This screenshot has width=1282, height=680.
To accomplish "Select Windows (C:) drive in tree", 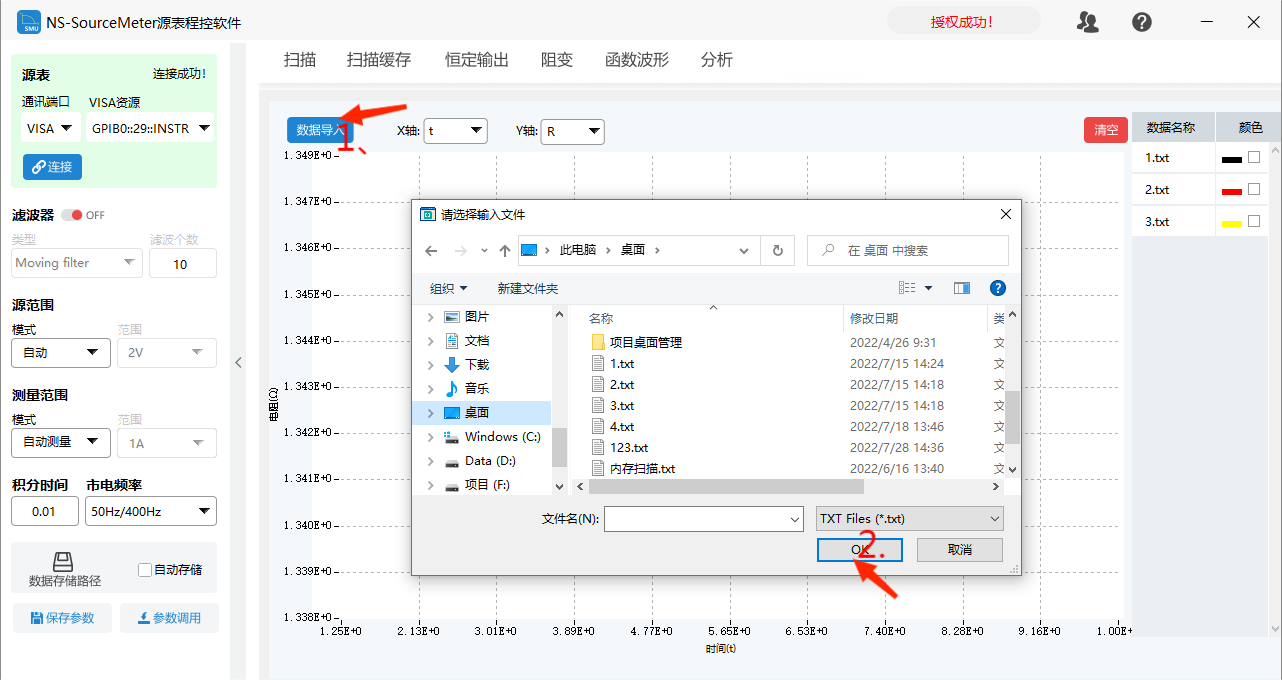I will (x=502, y=437).
